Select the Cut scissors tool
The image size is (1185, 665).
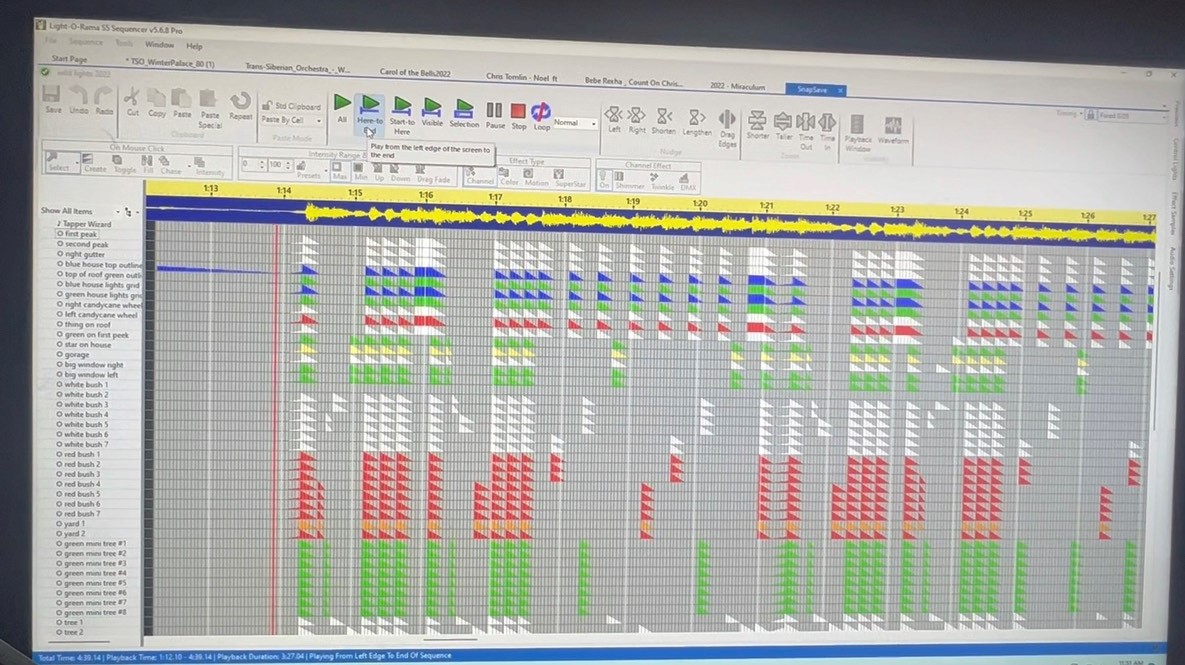coord(132,101)
